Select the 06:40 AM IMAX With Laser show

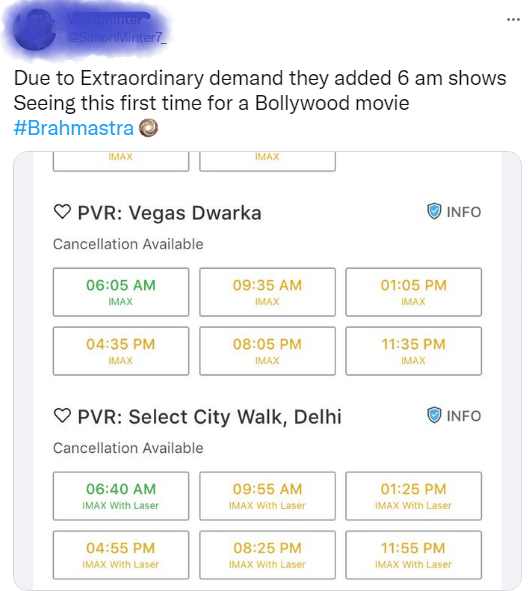[121, 496]
